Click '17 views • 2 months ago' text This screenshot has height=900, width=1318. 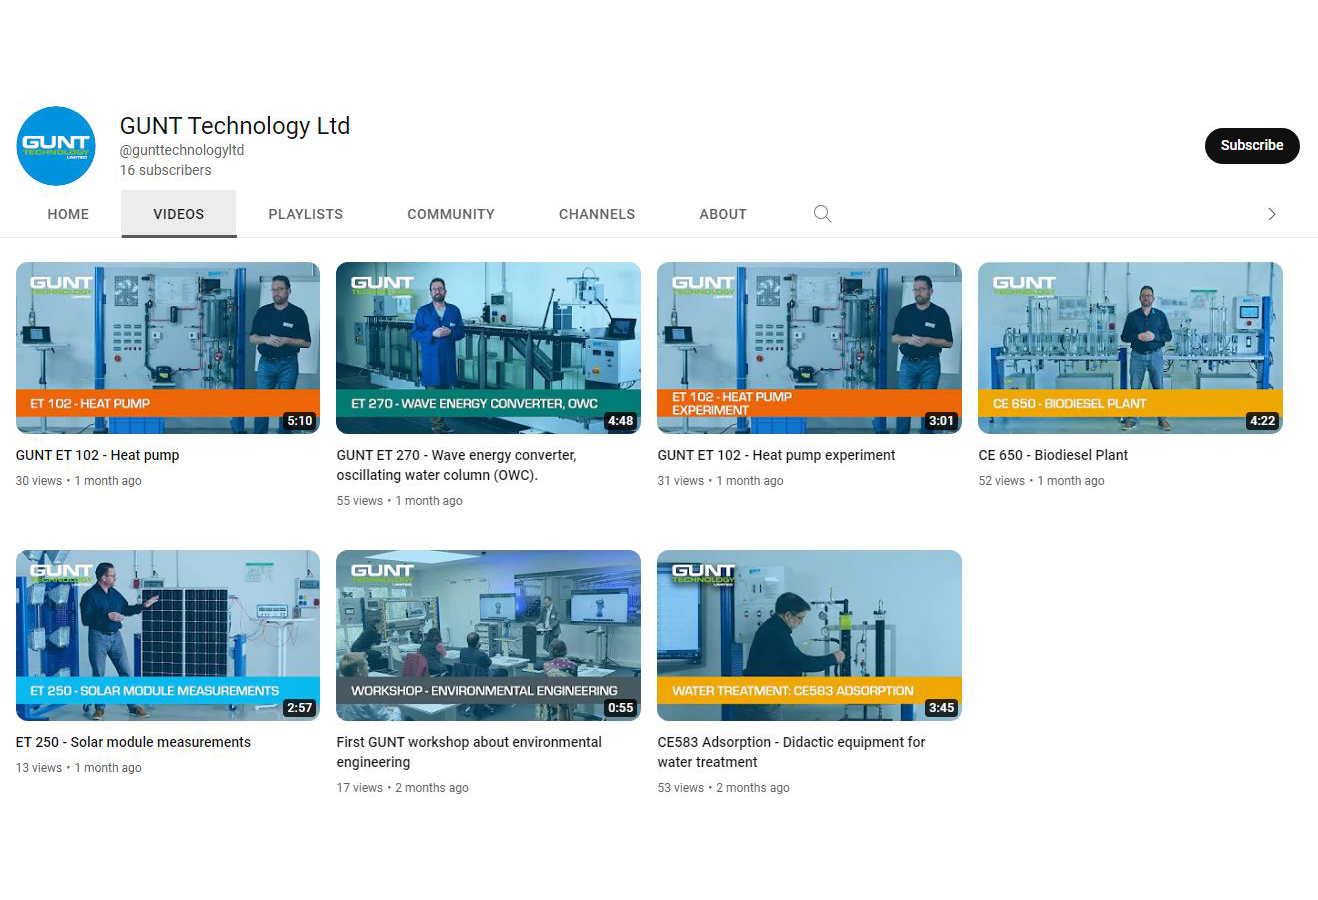click(402, 788)
